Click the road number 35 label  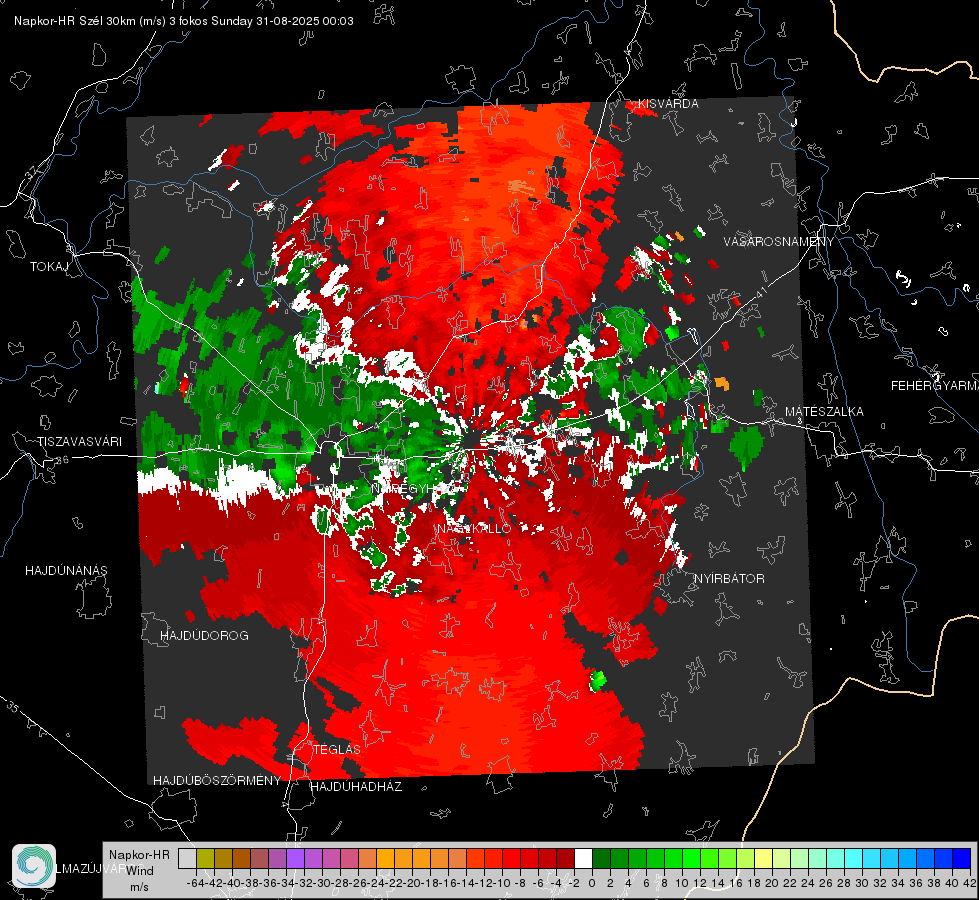click(12, 708)
